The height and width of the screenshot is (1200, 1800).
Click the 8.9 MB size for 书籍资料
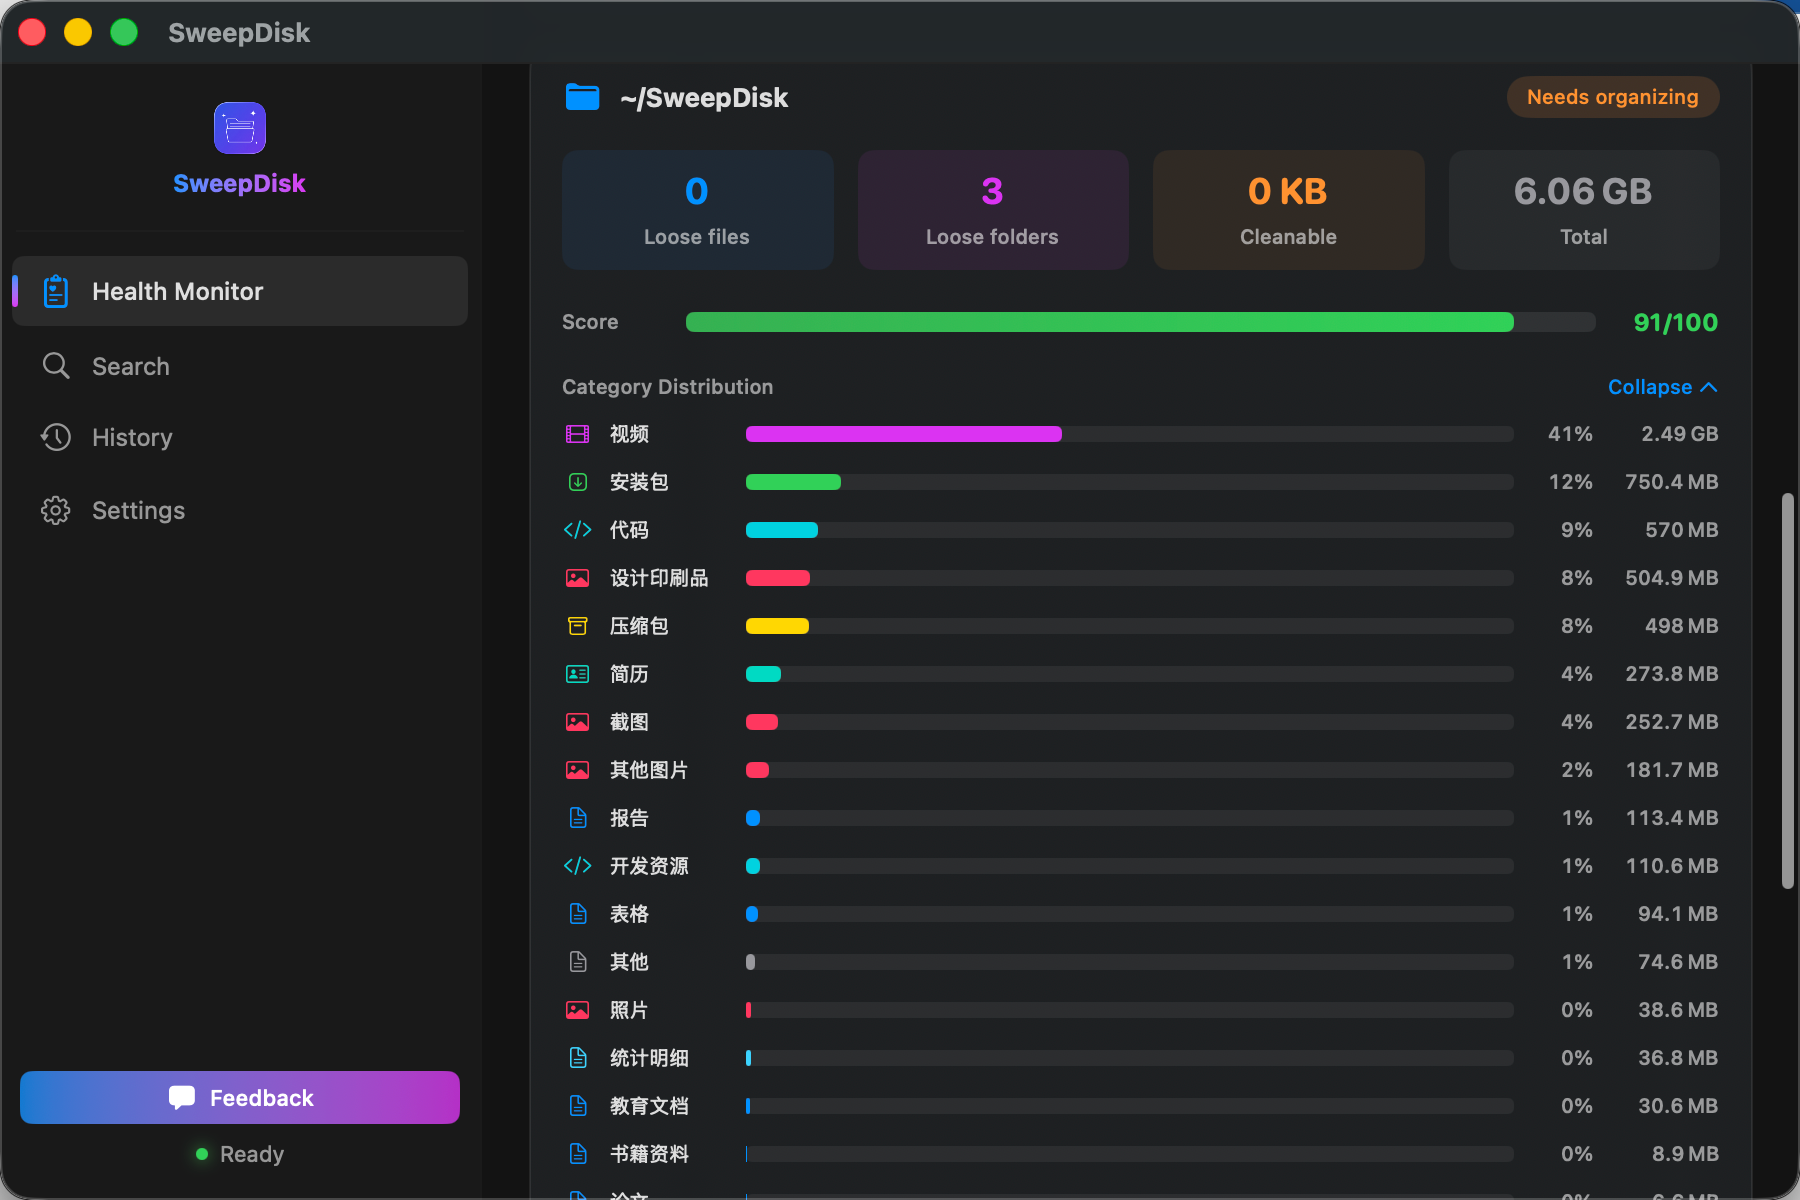1684,1154
